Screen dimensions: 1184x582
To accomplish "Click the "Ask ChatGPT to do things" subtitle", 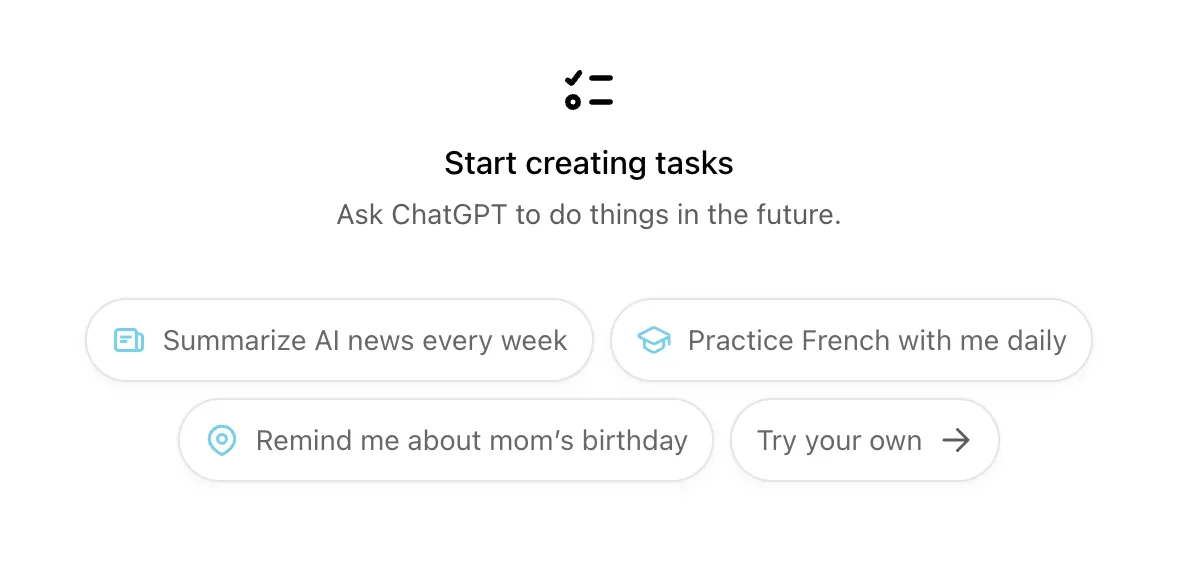I will (589, 215).
